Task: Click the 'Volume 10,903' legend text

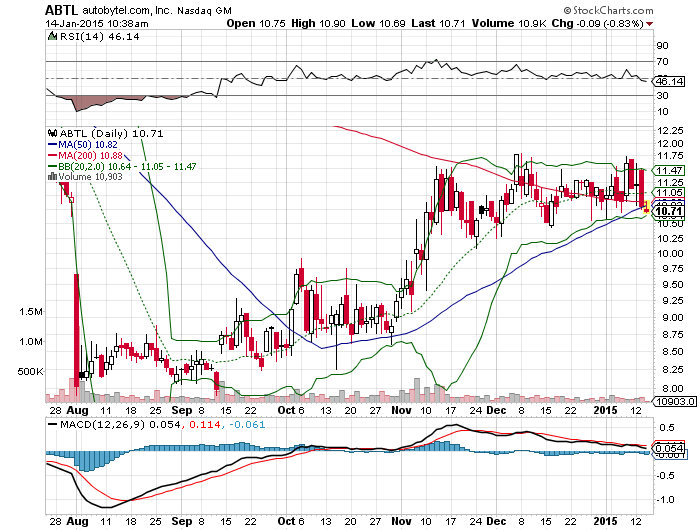Action: (90, 177)
